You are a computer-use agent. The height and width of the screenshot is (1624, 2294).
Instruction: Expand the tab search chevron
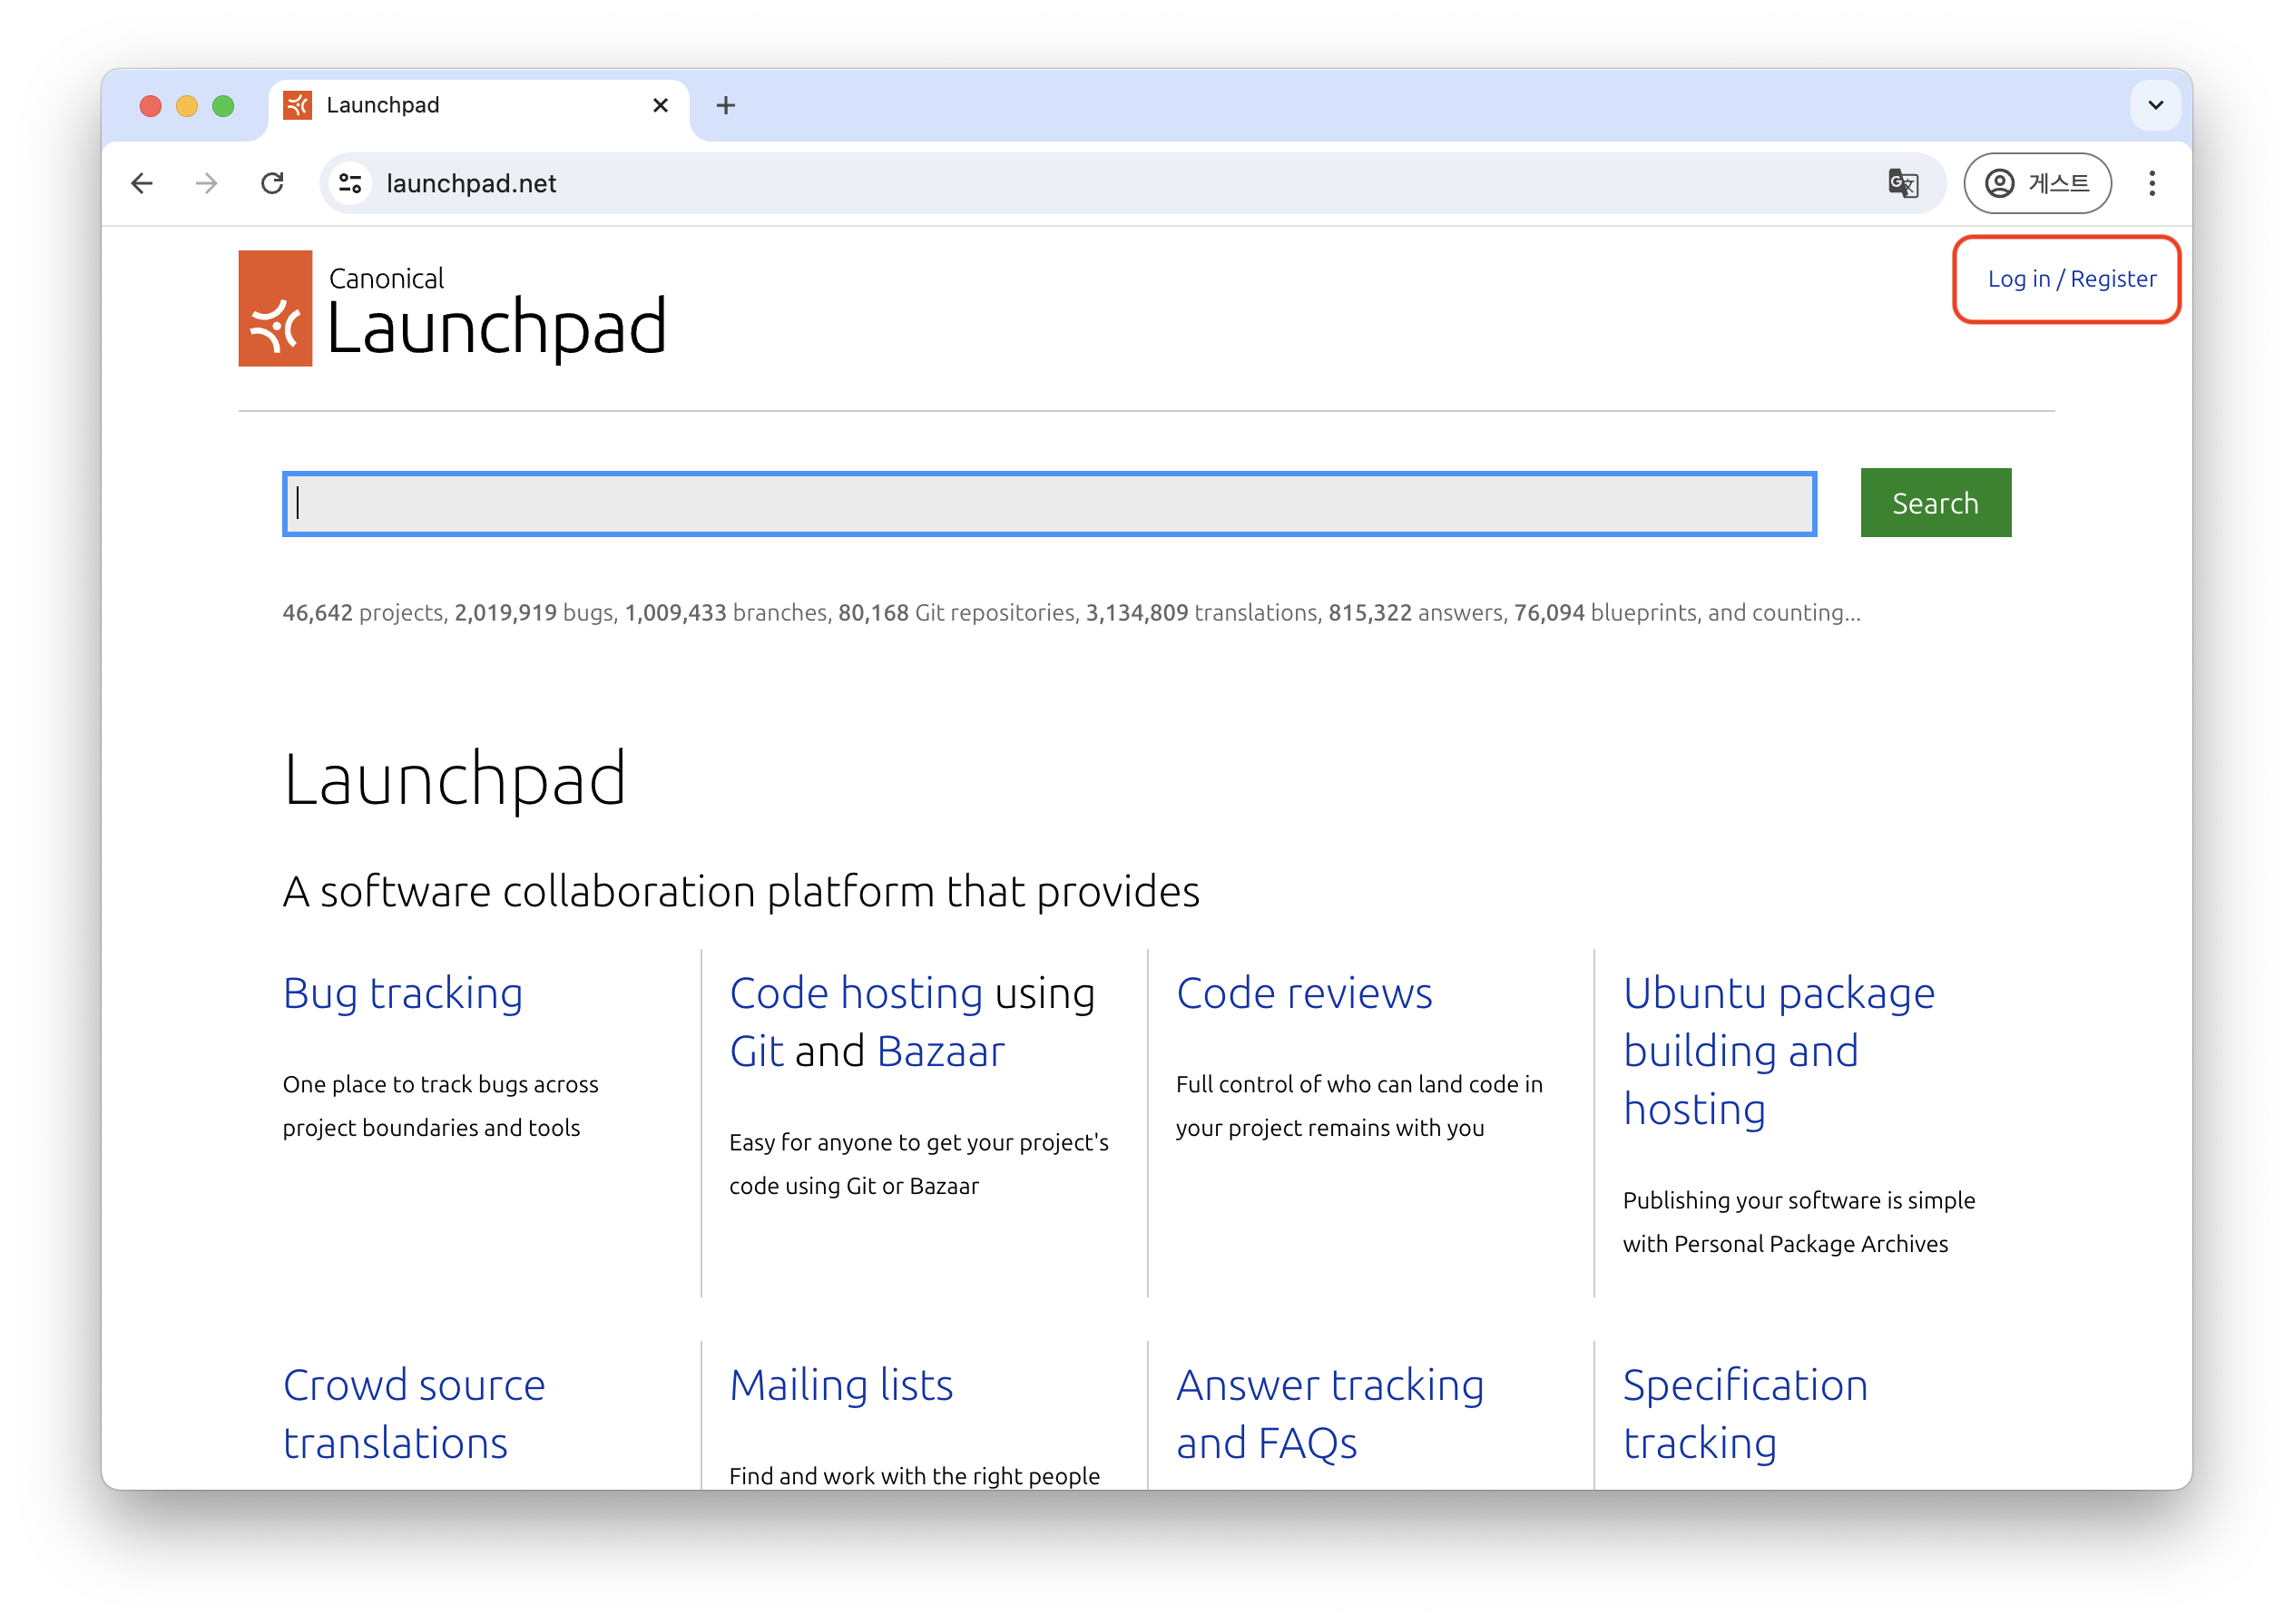2155,105
